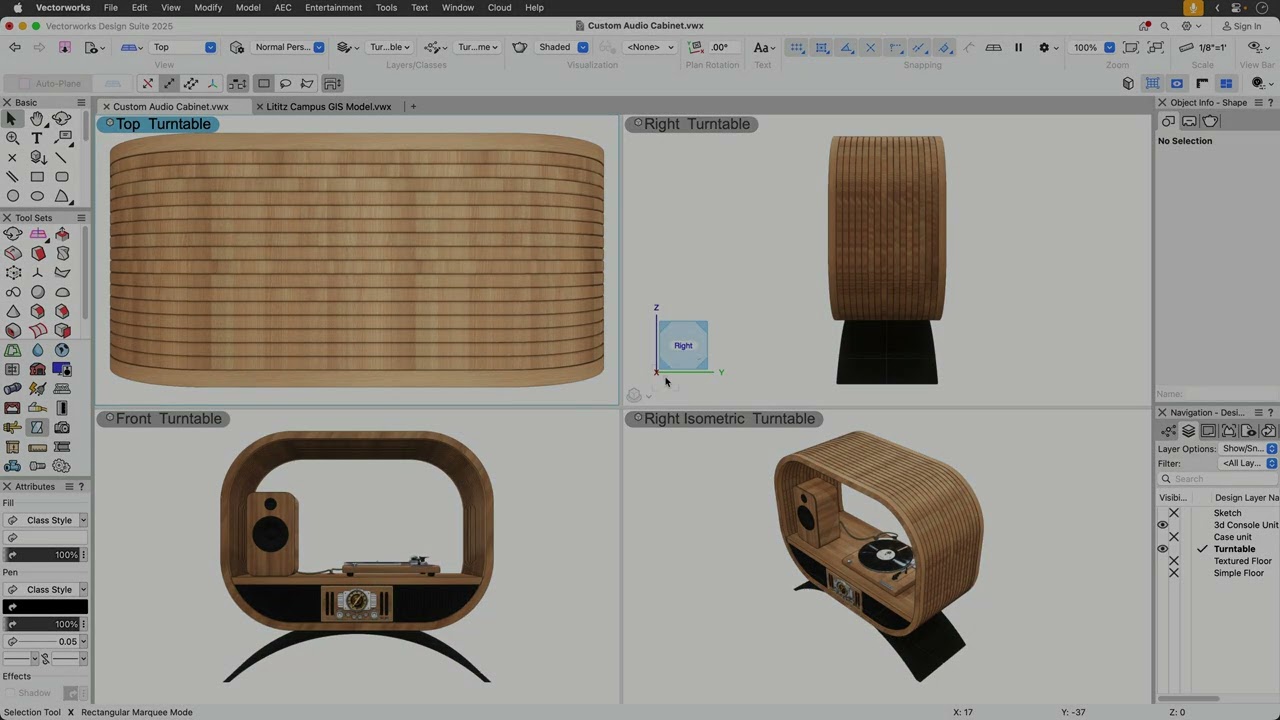Open the Fill Class Style dropdown
1280x720 pixels.
click(x=45, y=520)
